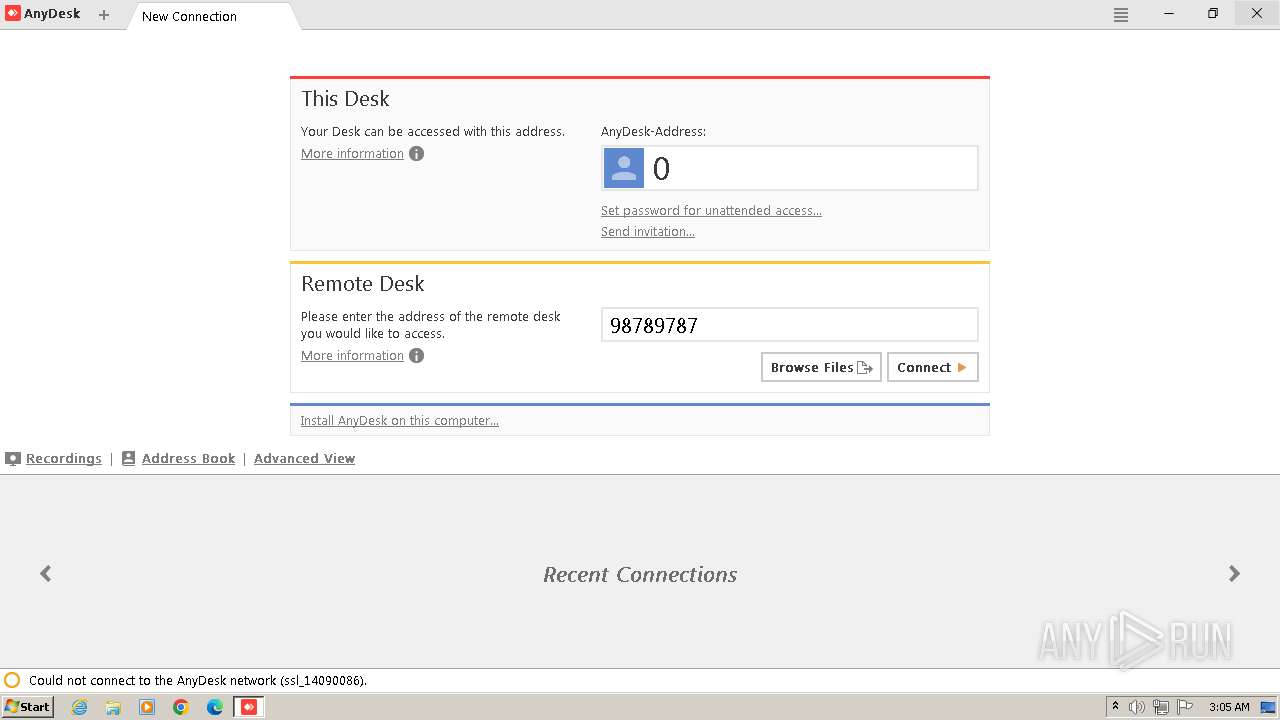This screenshot has height=720, width=1280.
Task: Click the Browse Files button
Action: [821, 367]
